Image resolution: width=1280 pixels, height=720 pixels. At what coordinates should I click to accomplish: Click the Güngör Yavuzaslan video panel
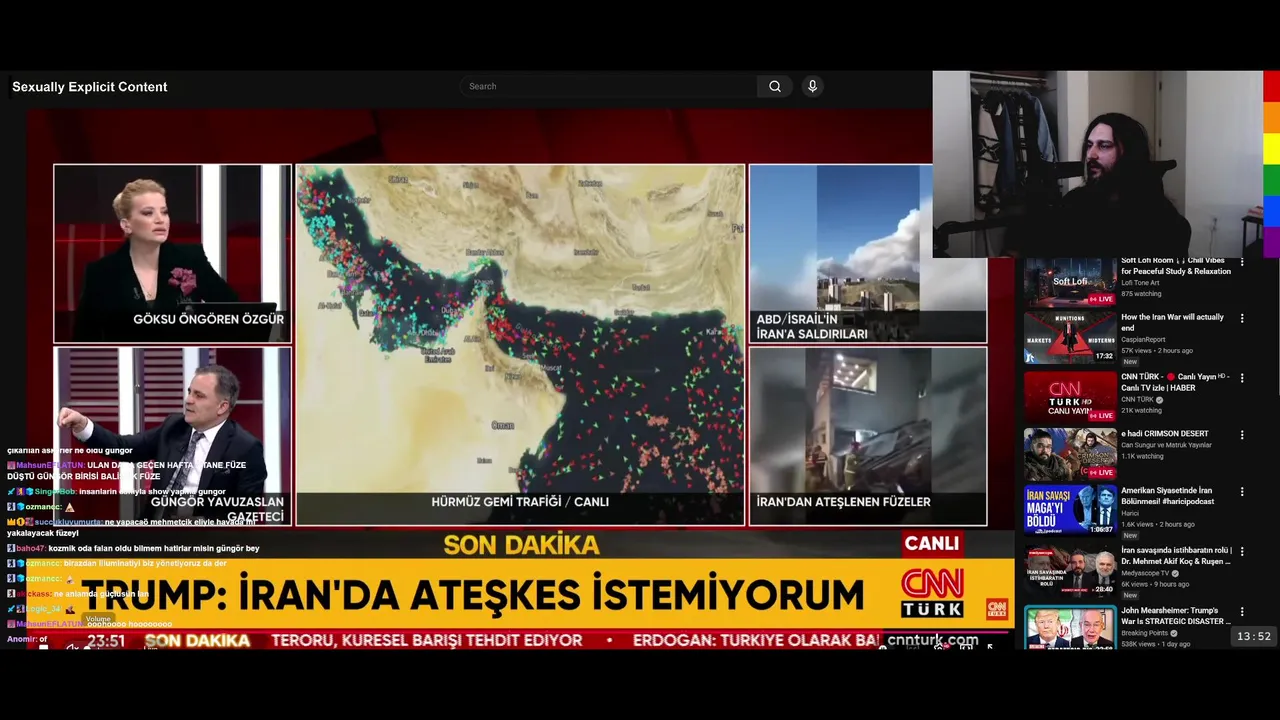(172, 437)
